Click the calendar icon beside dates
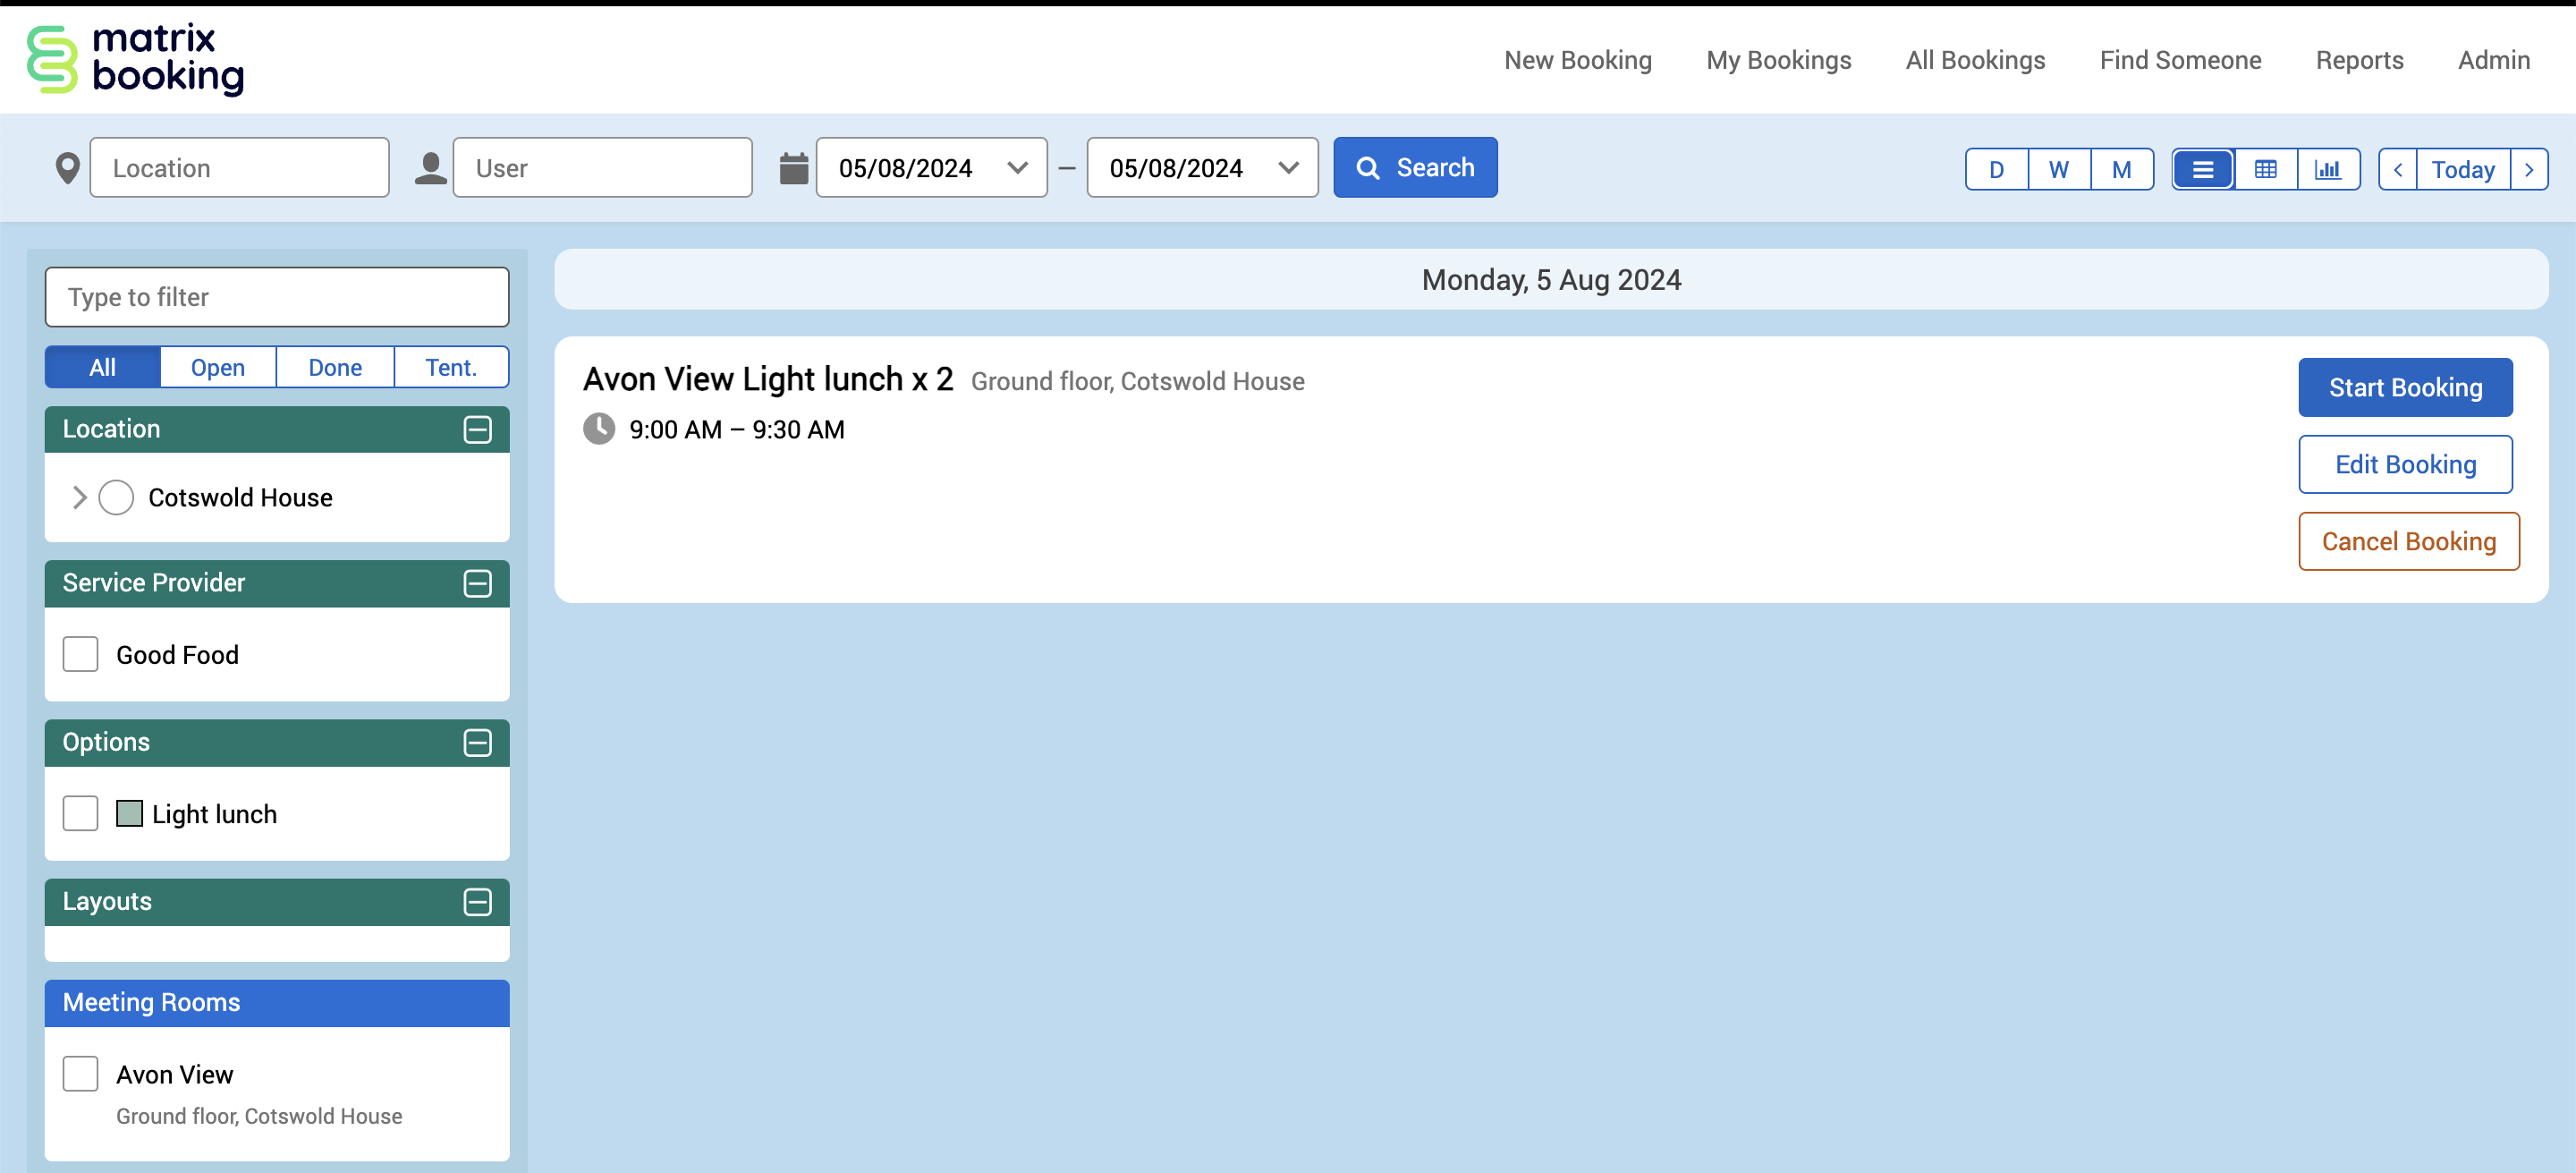Image resolution: width=2576 pixels, height=1173 pixels. (x=793, y=168)
